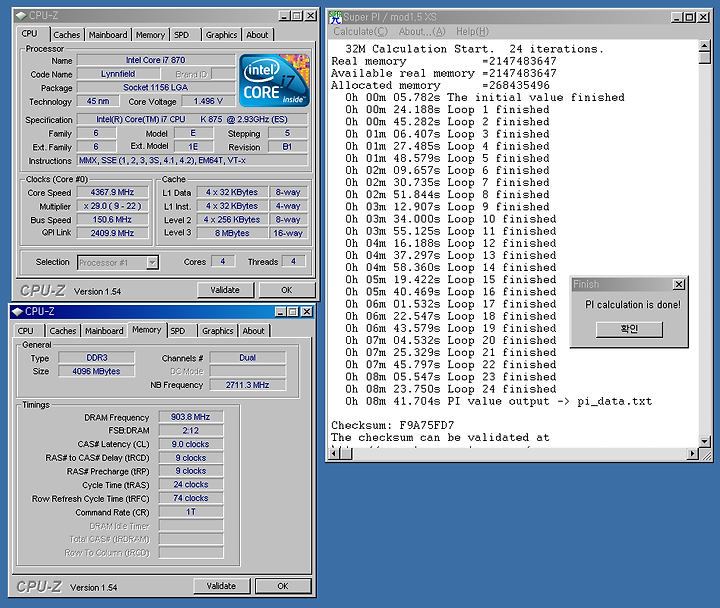Select Memory tab in bottom CPU-Z window
Viewport: 720px width, 608px height.
pos(146,330)
